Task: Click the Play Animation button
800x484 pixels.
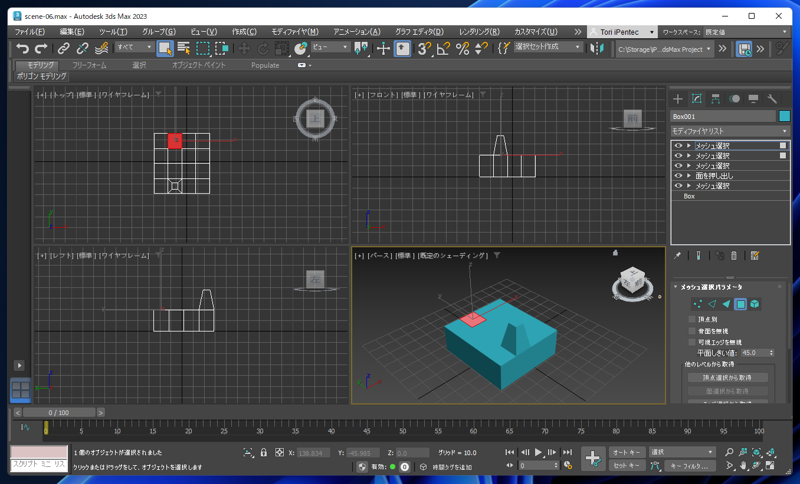Action: pyautogui.click(x=538, y=452)
